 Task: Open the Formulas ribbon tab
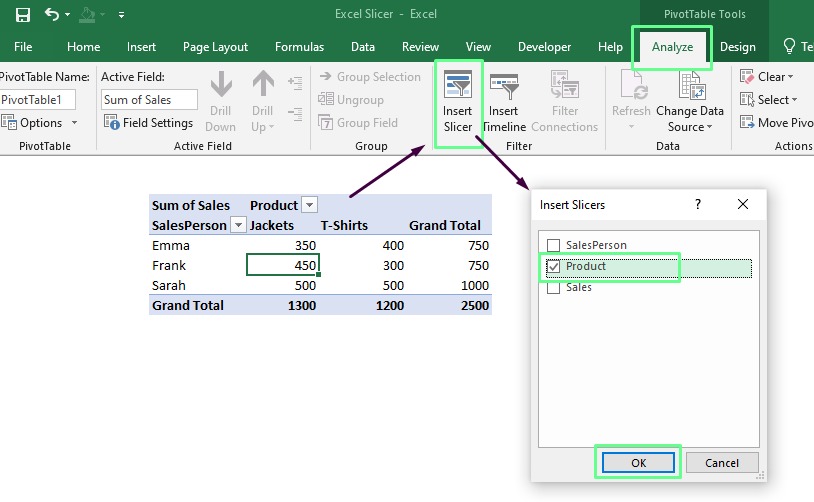[x=299, y=47]
